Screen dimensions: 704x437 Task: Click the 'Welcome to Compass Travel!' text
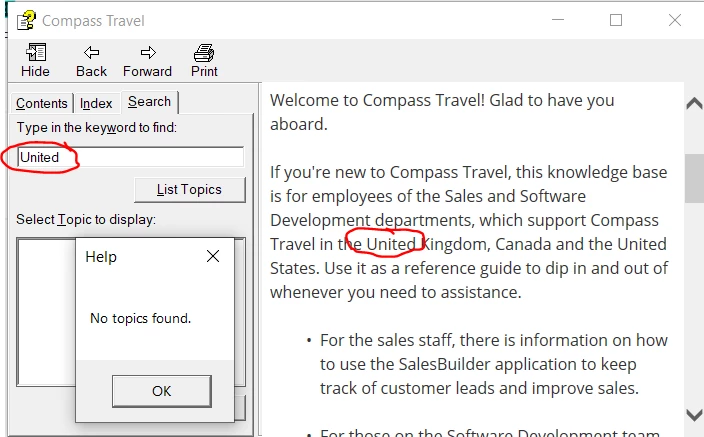tap(377, 100)
